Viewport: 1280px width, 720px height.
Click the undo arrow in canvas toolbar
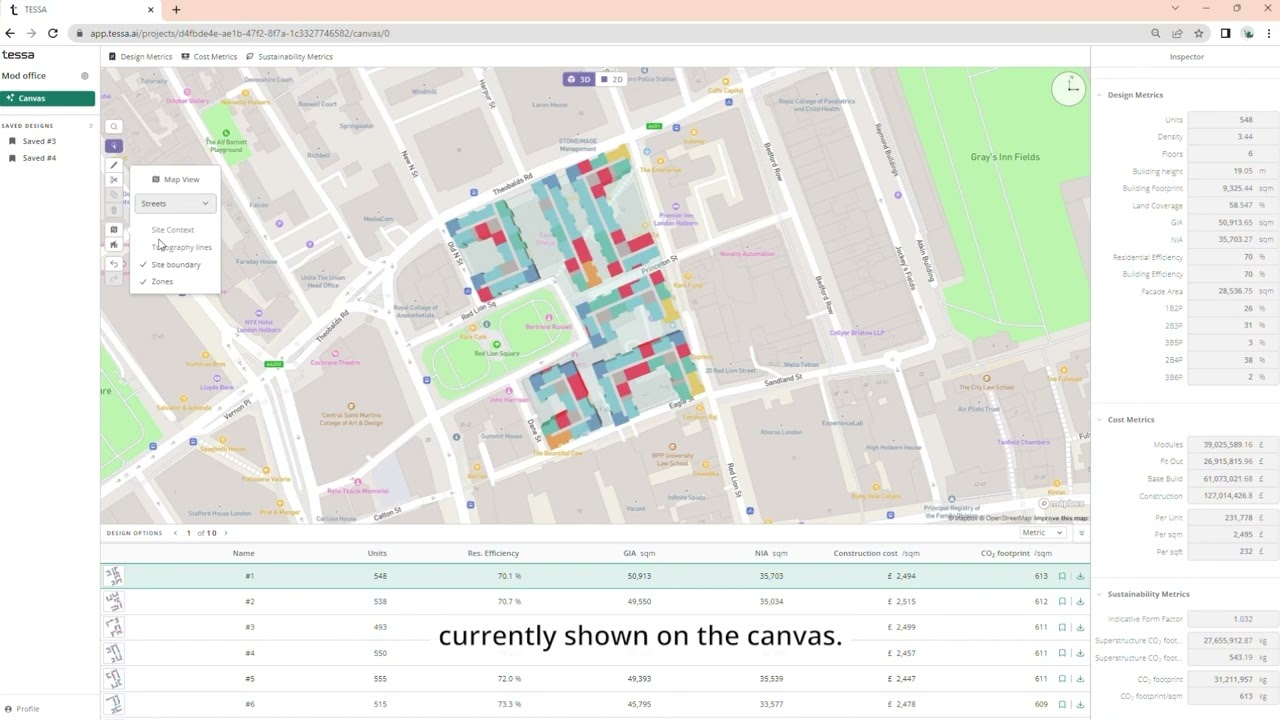[x=114, y=264]
